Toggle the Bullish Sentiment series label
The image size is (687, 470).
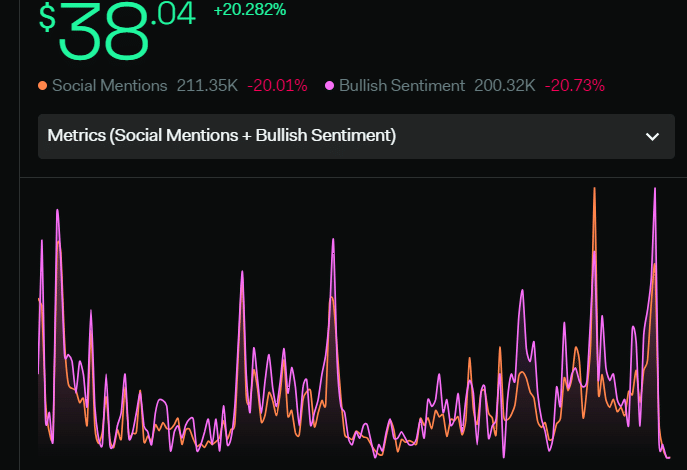402,86
